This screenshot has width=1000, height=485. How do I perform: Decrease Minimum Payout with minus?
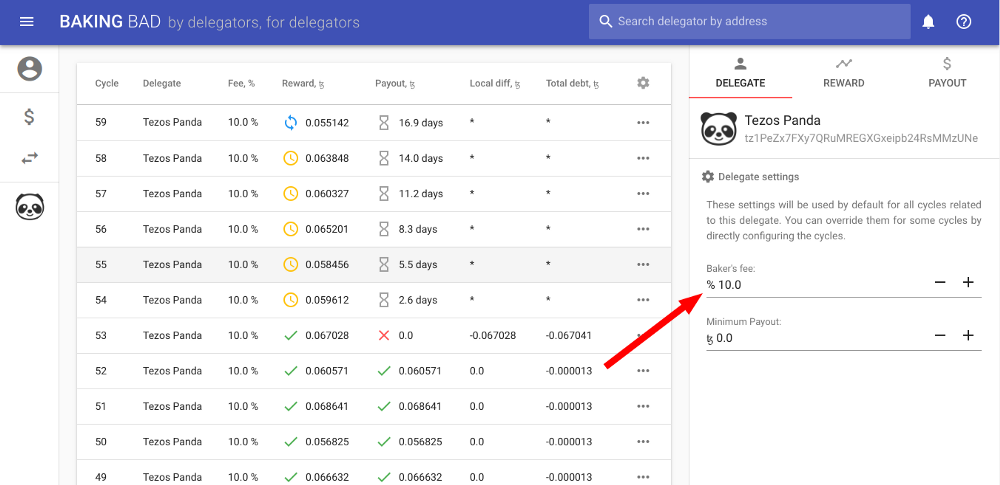940,336
